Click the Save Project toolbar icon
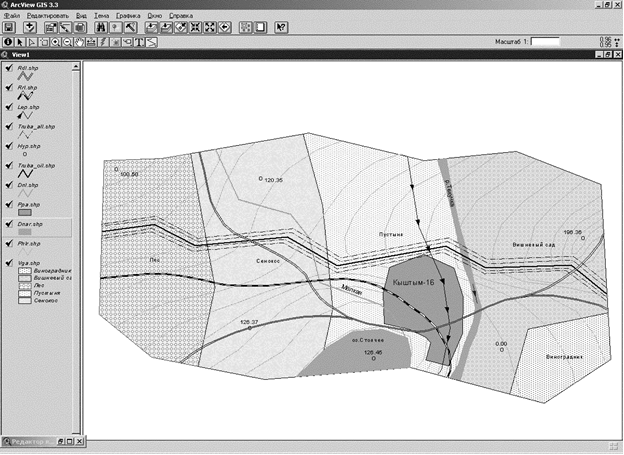 (9, 27)
